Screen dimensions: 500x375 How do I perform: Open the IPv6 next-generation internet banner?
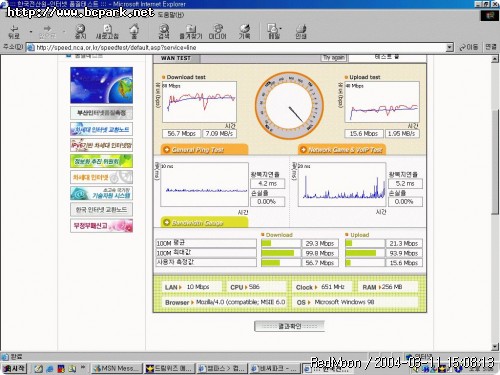click(x=101, y=145)
